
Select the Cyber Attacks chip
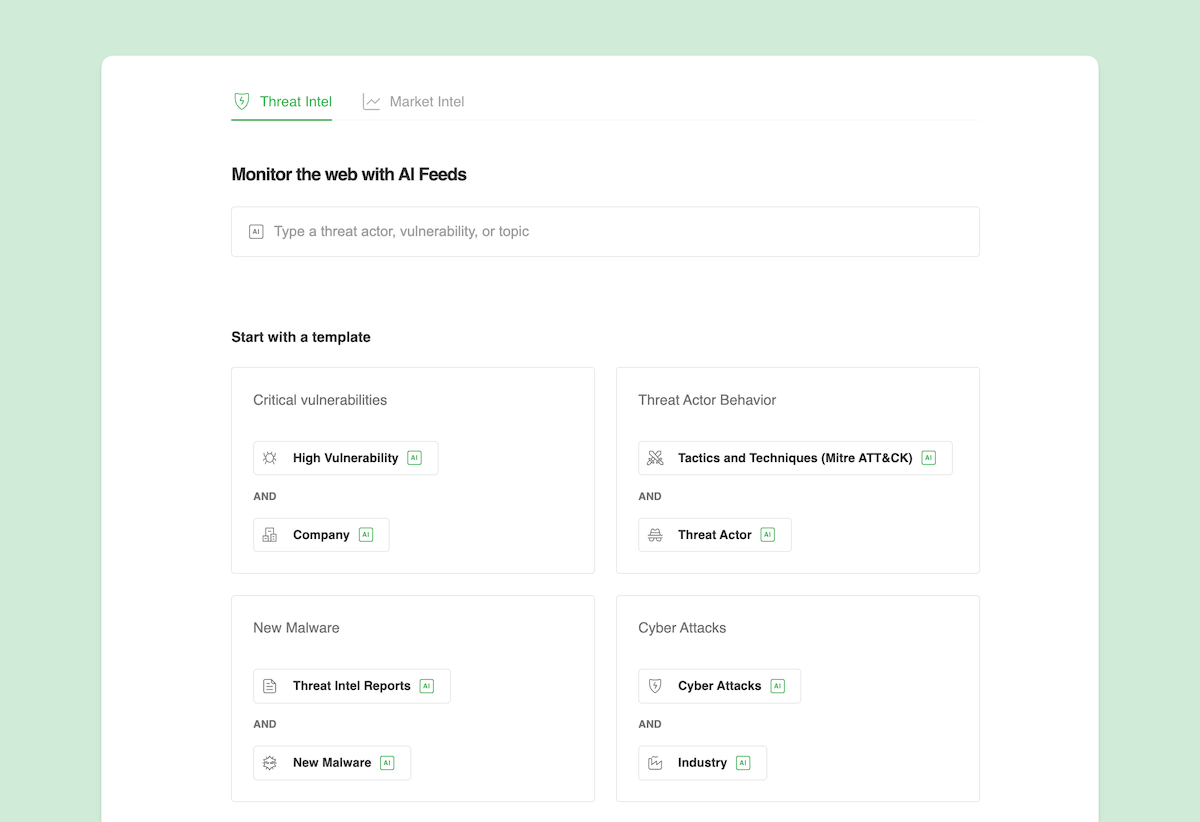(x=720, y=686)
